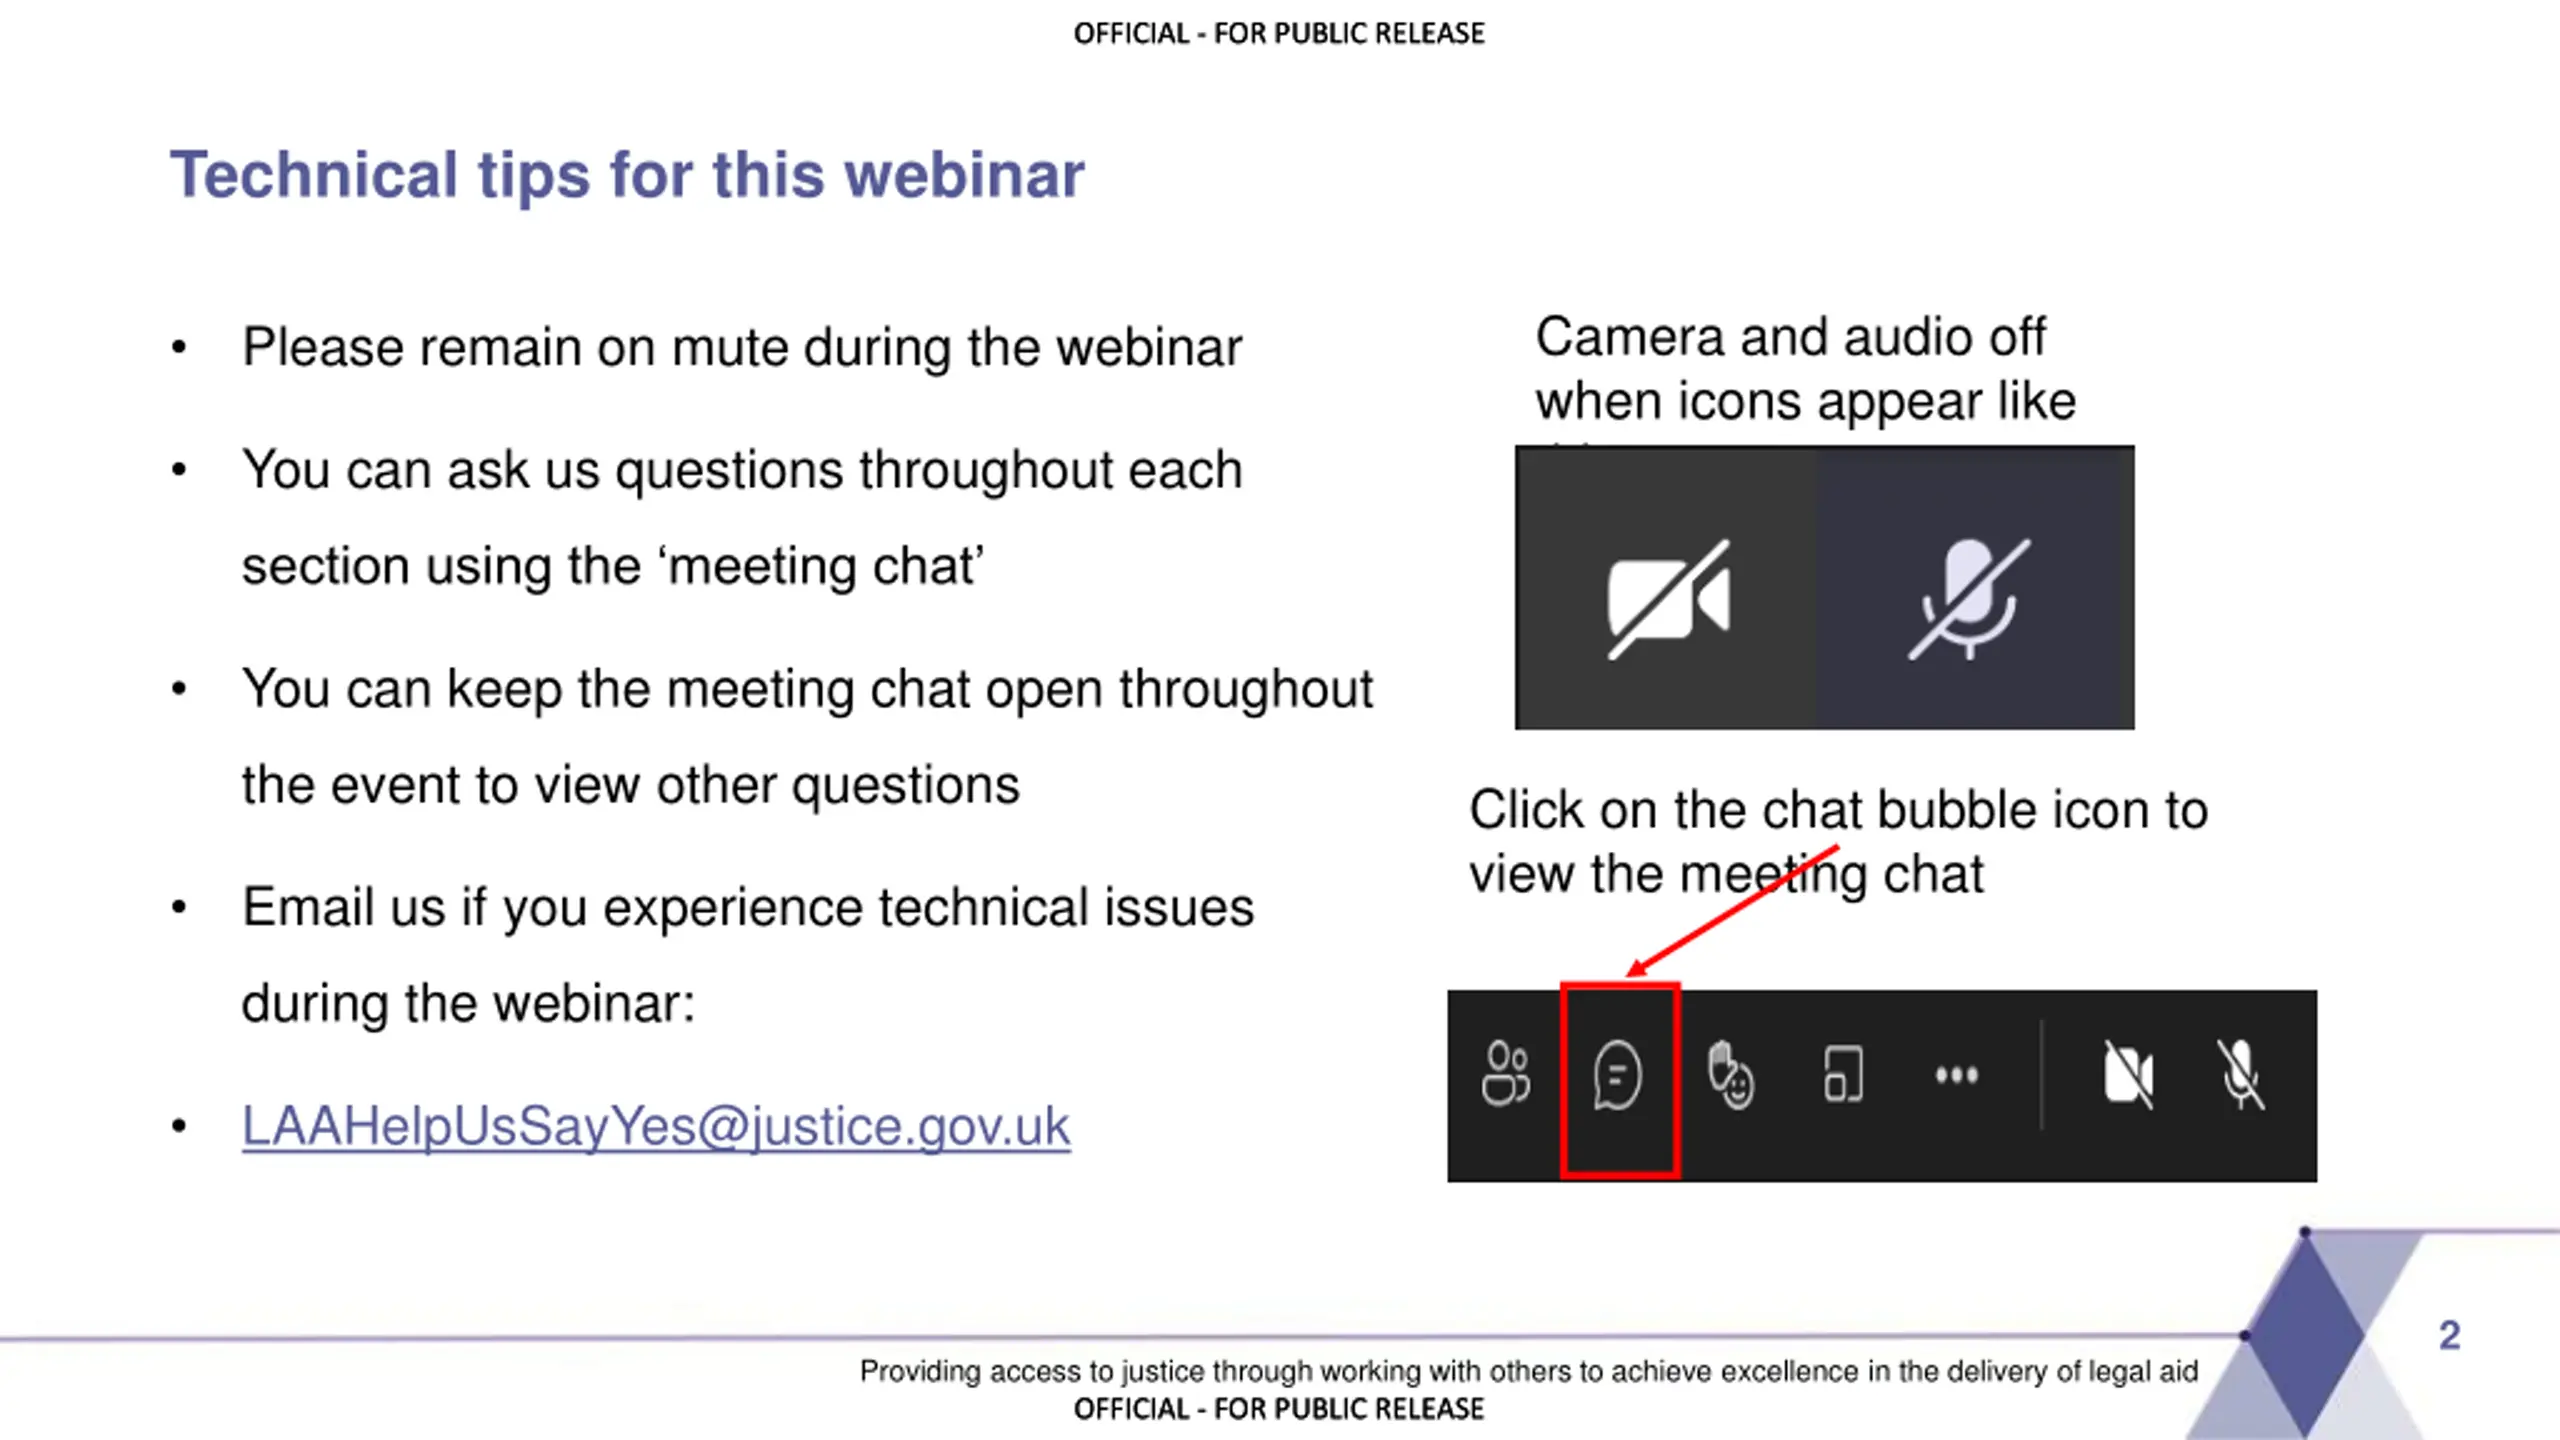This screenshot has width=2560, height=1440.
Task: Click the text 'the event to view other questions'
Action: (631, 785)
